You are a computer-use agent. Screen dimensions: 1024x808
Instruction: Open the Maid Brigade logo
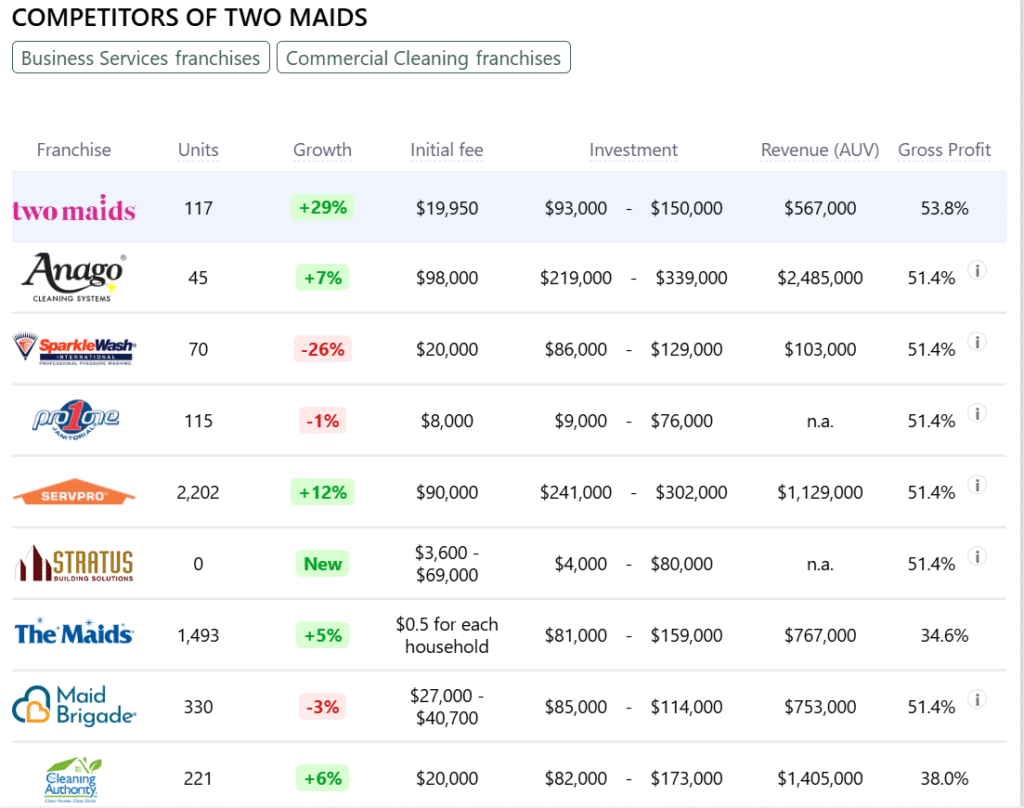74,705
